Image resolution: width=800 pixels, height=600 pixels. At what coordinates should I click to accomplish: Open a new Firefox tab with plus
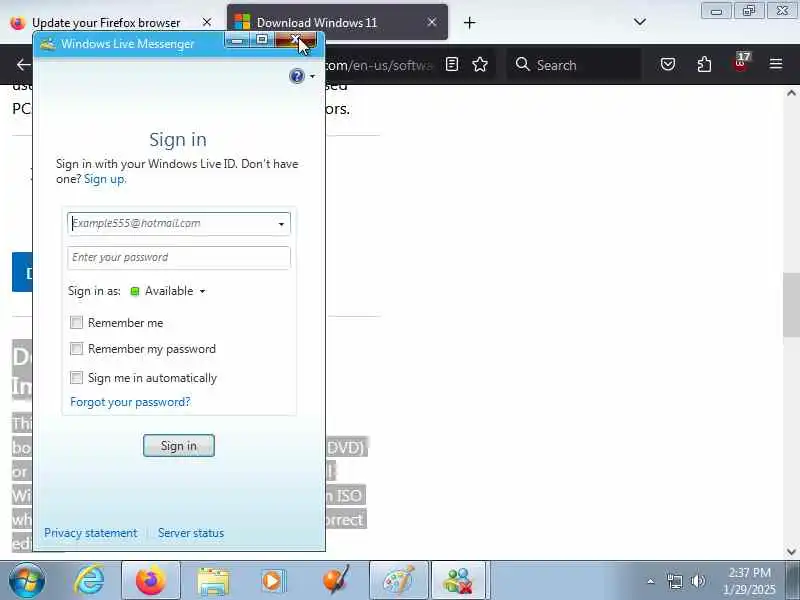tap(469, 22)
